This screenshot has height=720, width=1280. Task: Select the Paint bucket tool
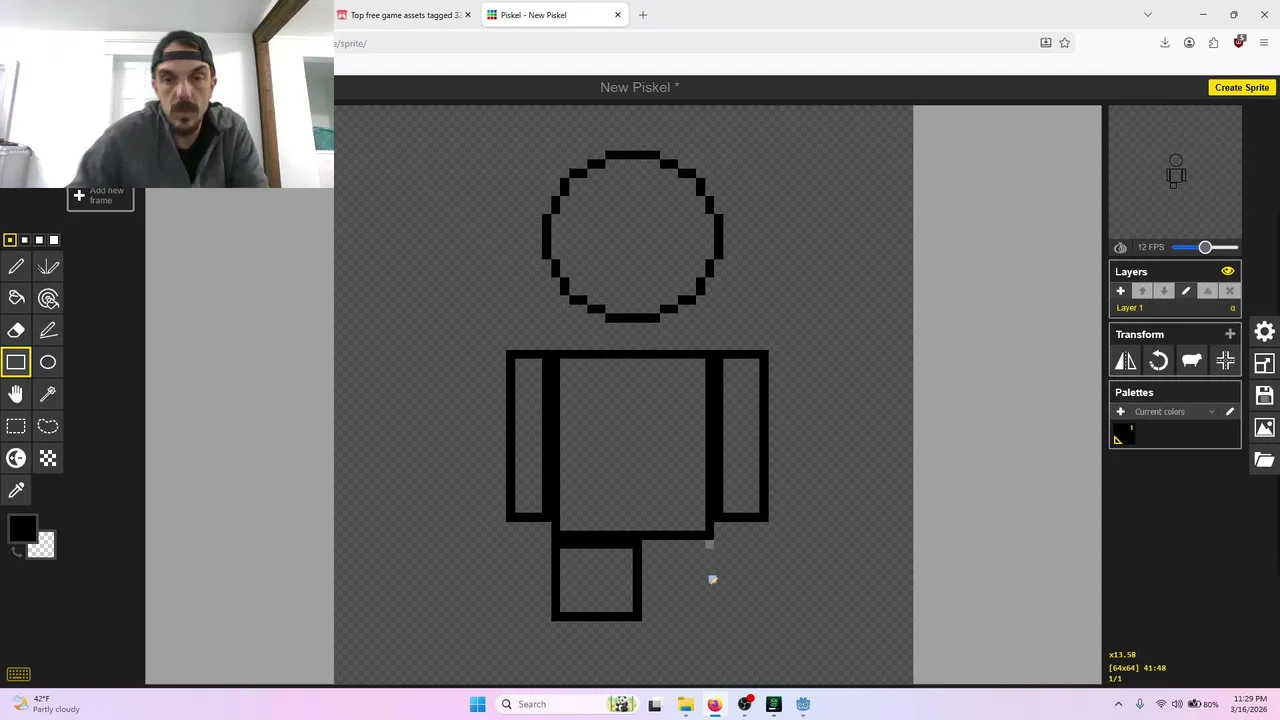16,298
